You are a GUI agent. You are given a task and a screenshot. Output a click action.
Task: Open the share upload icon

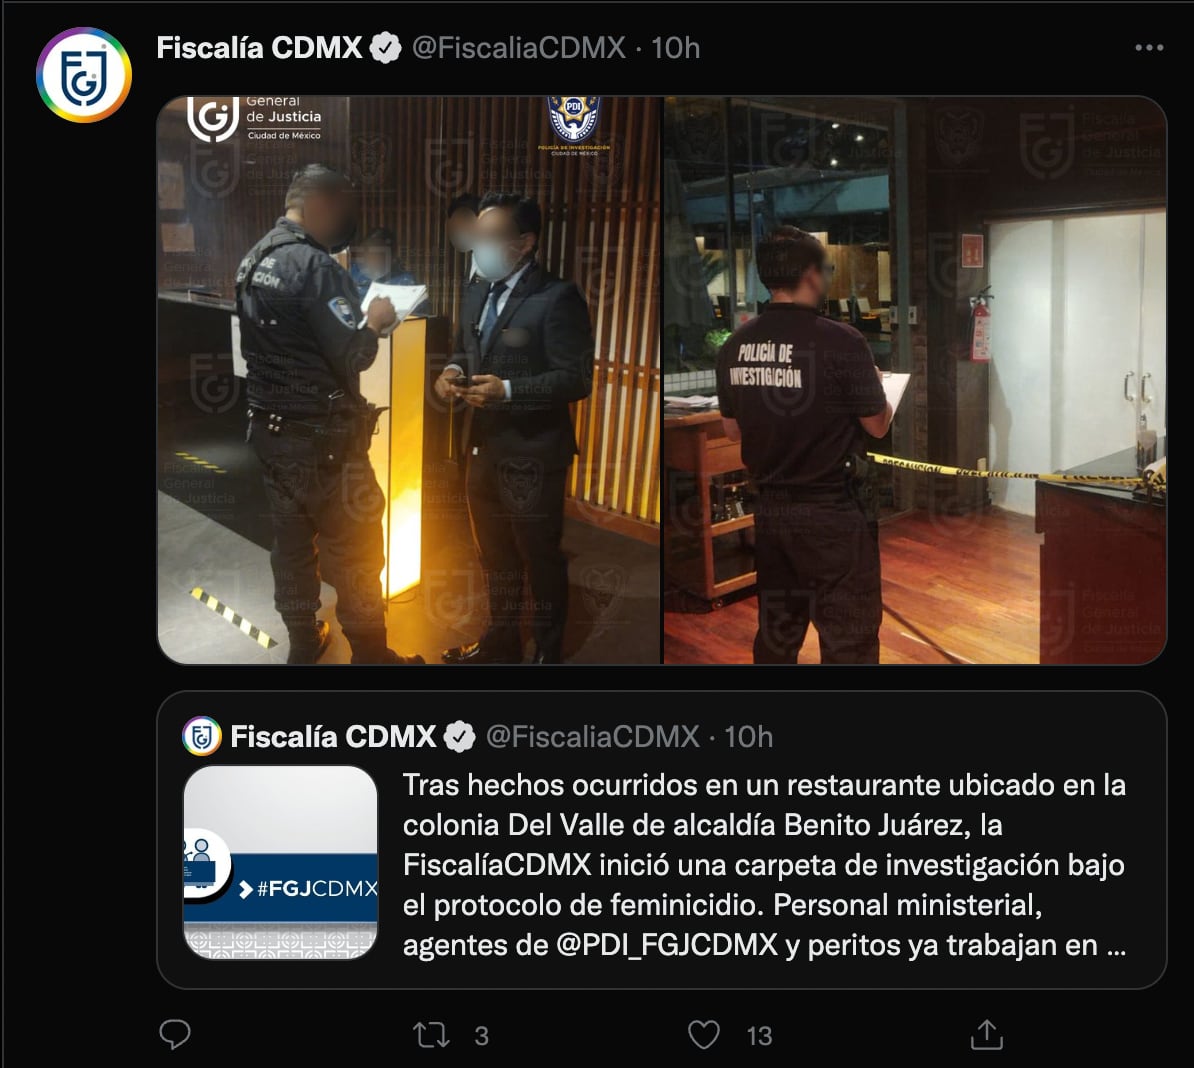click(986, 1035)
